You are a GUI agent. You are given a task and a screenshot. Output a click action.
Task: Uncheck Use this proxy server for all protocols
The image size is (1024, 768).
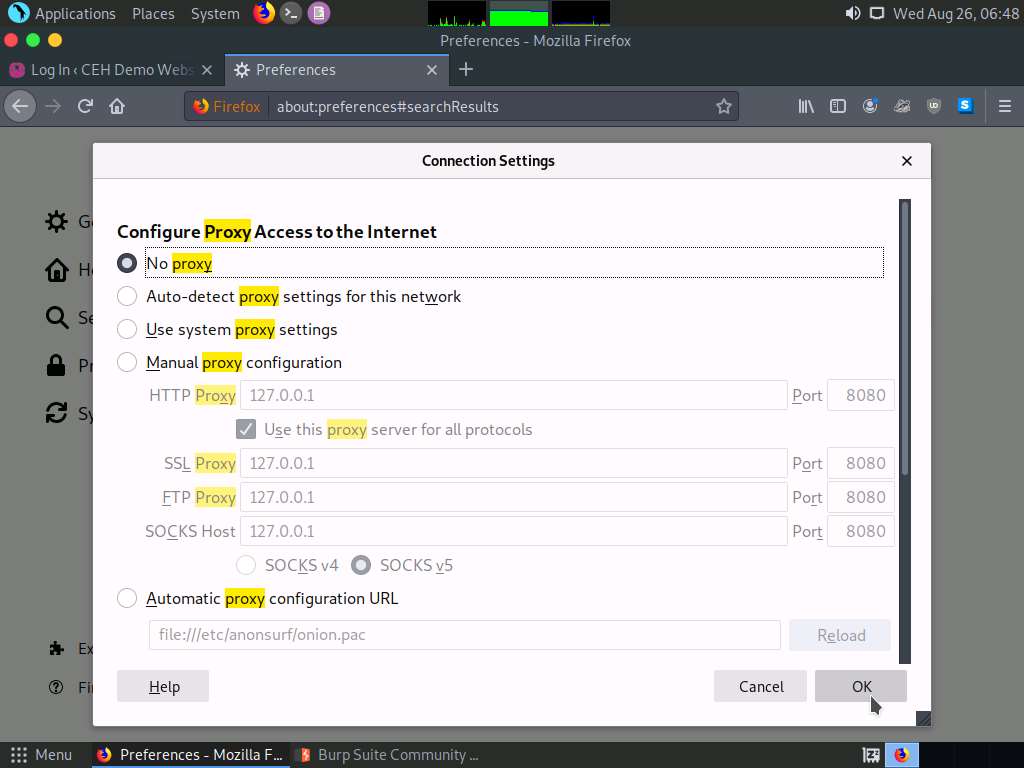coord(246,429)
